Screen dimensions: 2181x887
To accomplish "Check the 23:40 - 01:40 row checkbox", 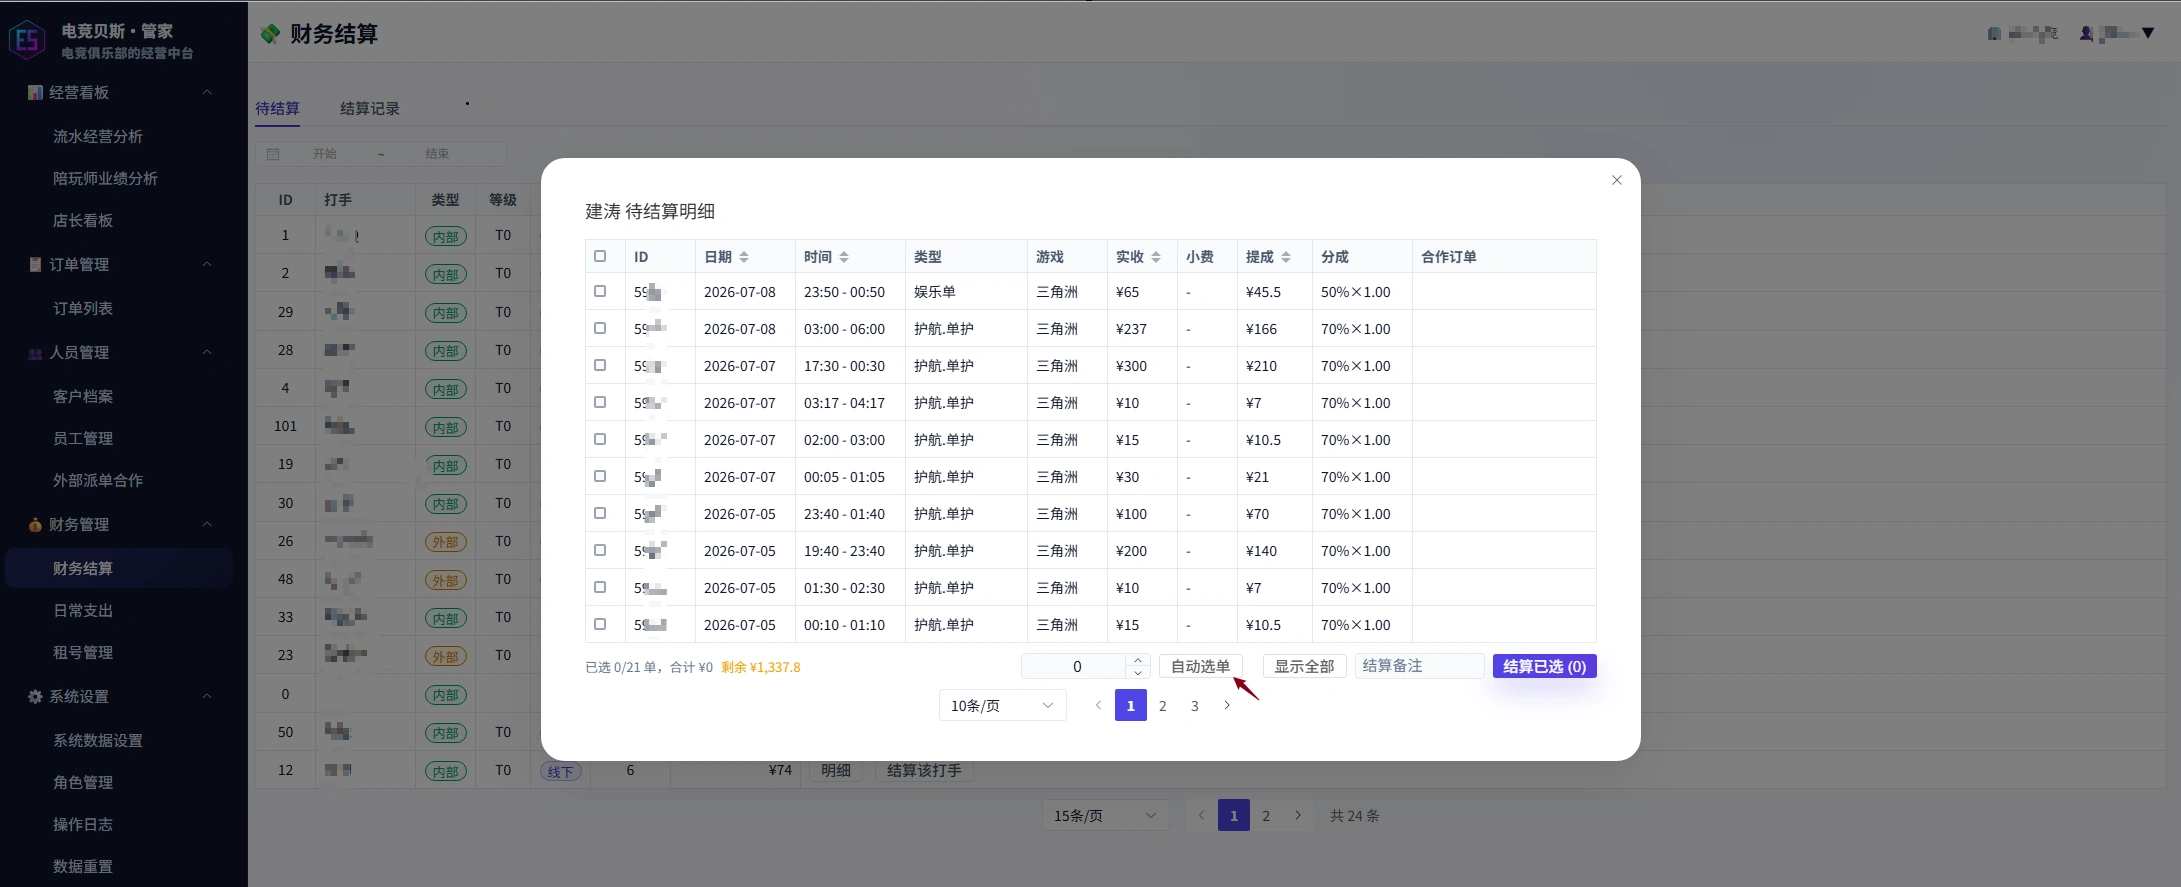I will point(600,513).
